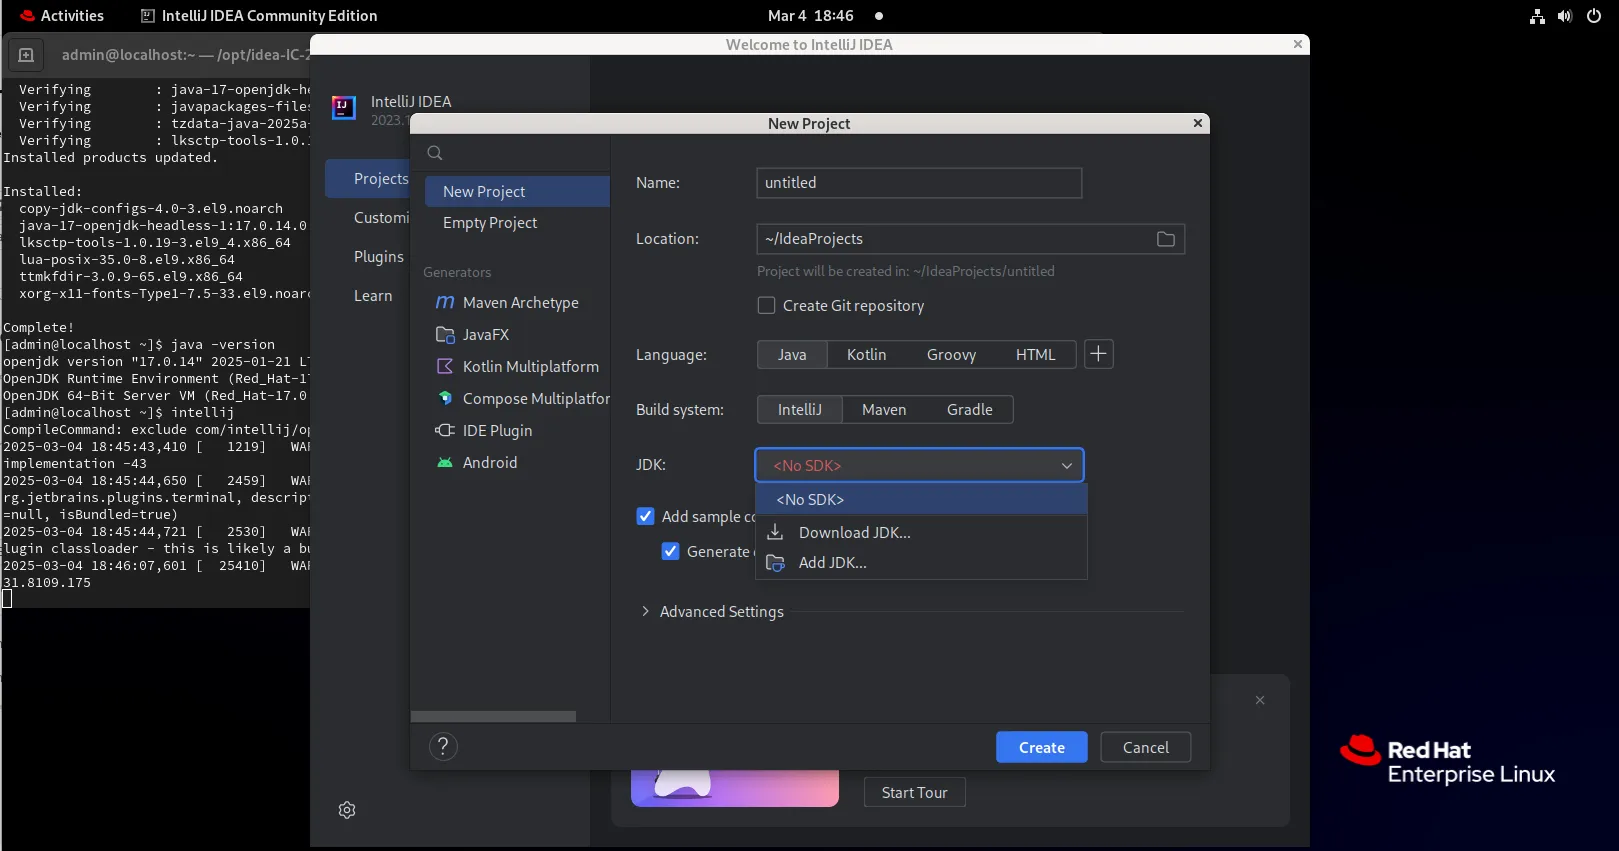This screenshot has height=851, width=1619.
Task: Click the IntelliJ IDEA logo icon
Action: pyautogui.click(x=344, y=108)
